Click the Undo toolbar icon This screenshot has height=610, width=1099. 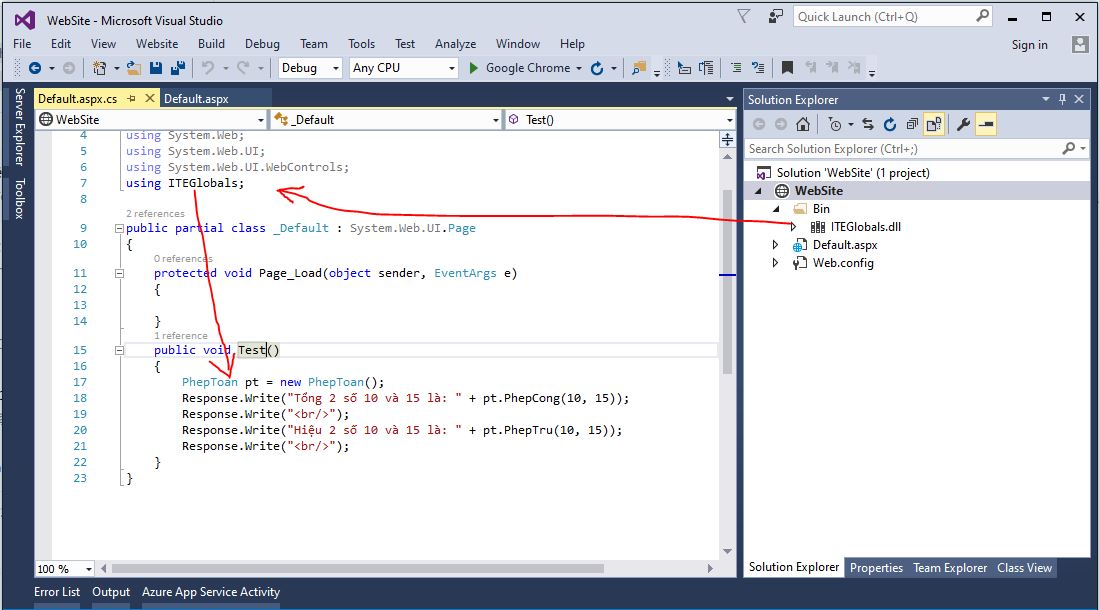click(208, 68)
